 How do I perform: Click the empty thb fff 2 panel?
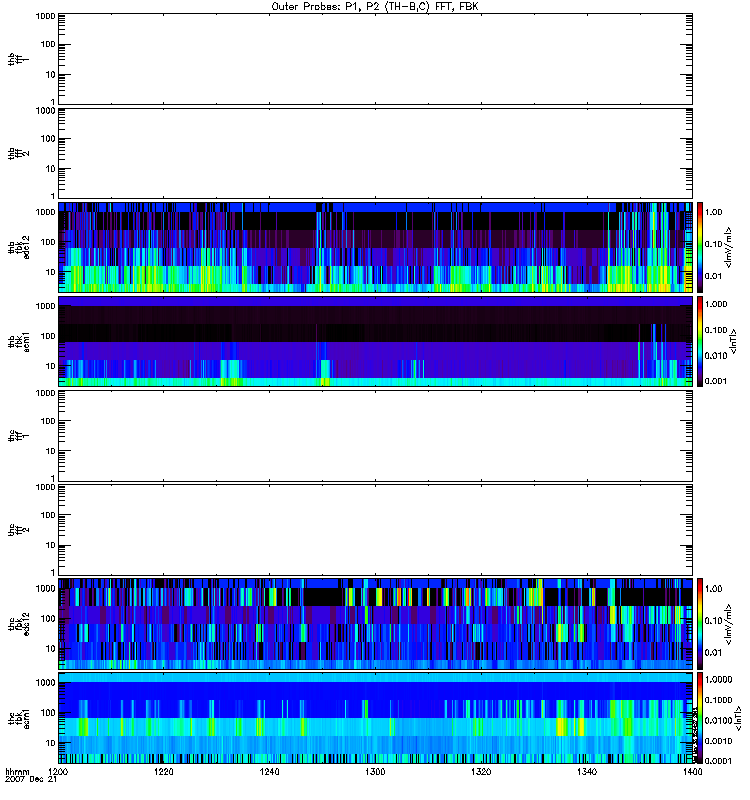[375, 152]
